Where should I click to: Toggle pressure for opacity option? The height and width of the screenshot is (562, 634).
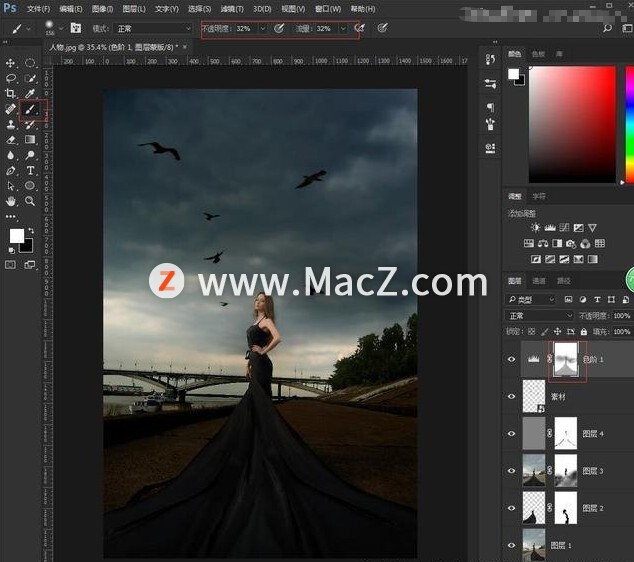click(279, 28)
